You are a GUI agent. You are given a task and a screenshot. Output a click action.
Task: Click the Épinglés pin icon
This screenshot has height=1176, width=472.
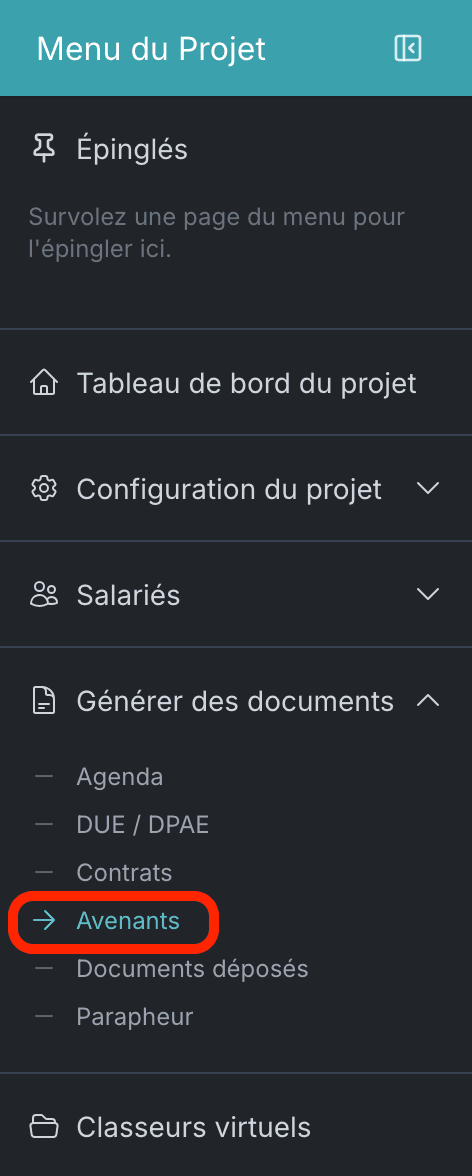point(44,148)
